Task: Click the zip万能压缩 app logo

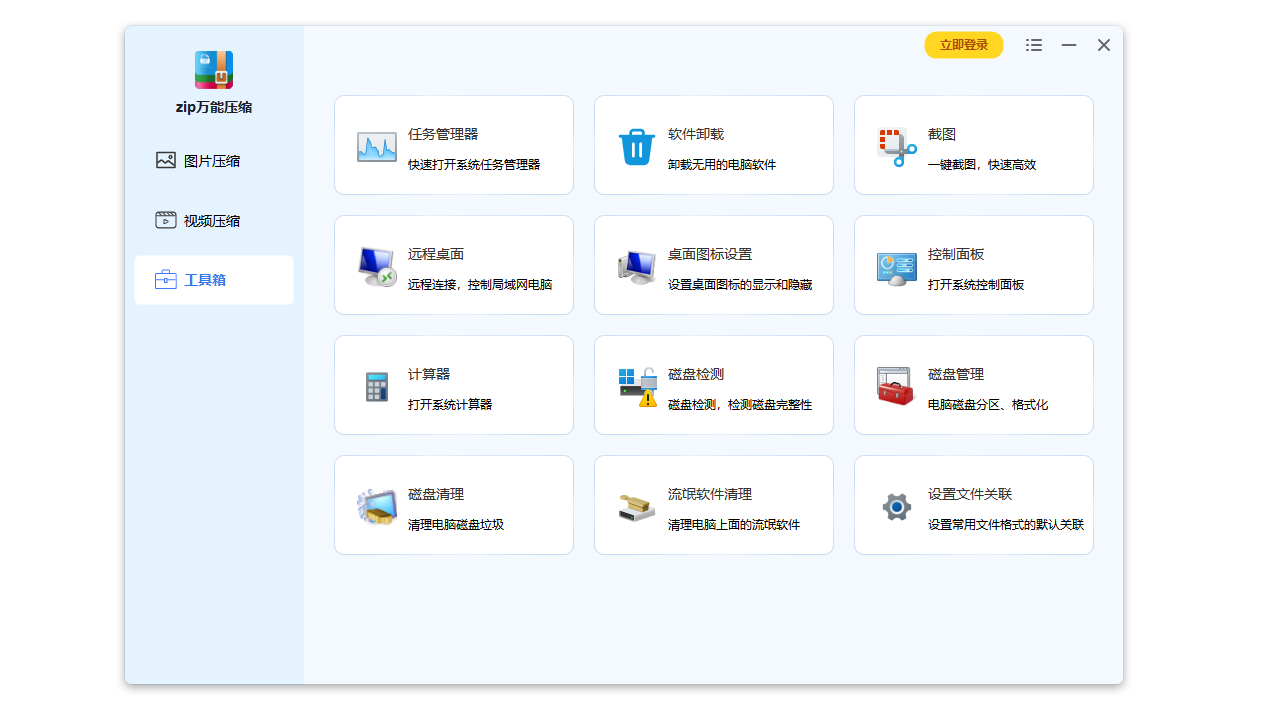Action: pyautogui.click(x=213, y=70)
